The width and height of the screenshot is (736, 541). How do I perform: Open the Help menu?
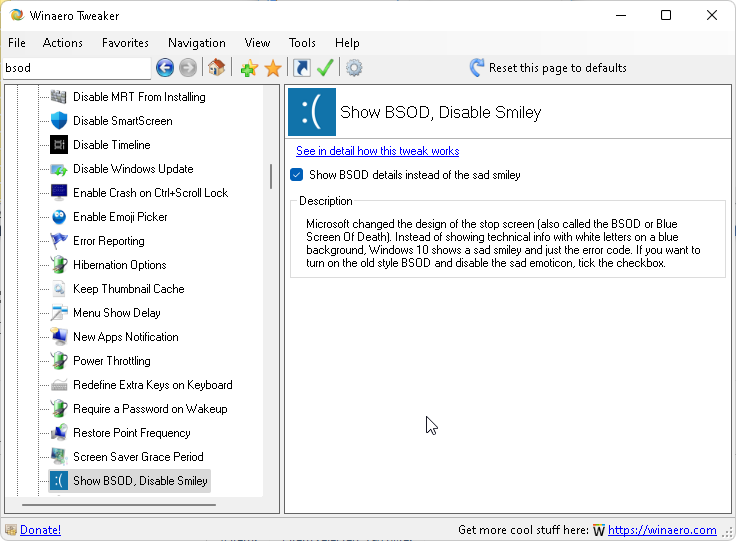pyautogui.click(x=347, y=43)
